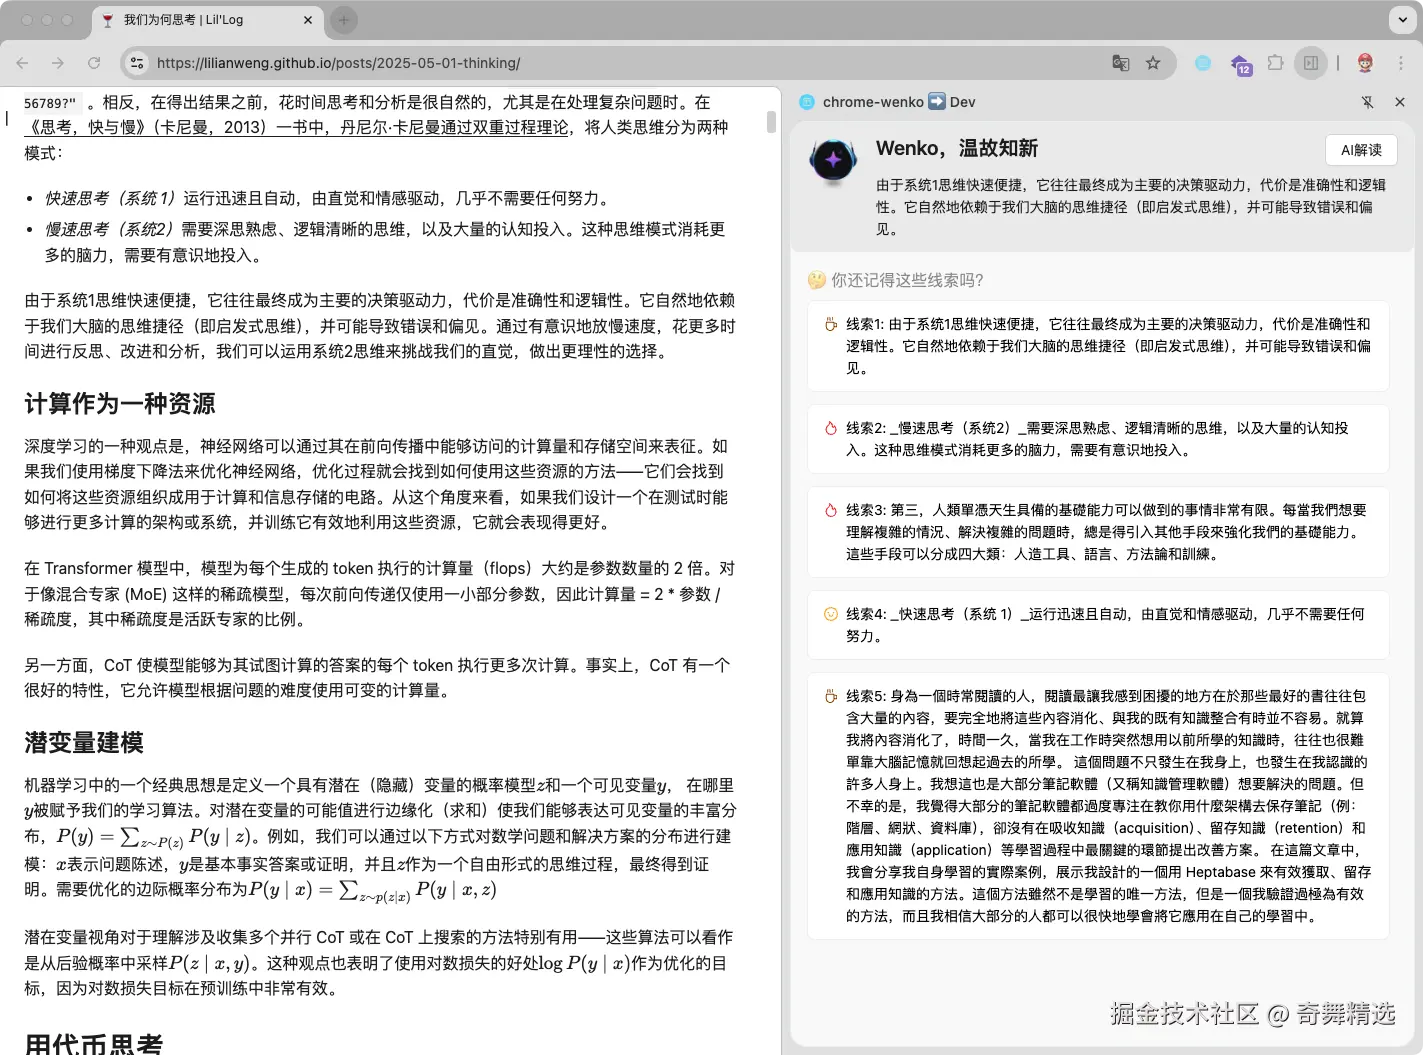Close the chrome-wenko Dev panel
1423x1055 pixels.
click(x=1400, y=101)
